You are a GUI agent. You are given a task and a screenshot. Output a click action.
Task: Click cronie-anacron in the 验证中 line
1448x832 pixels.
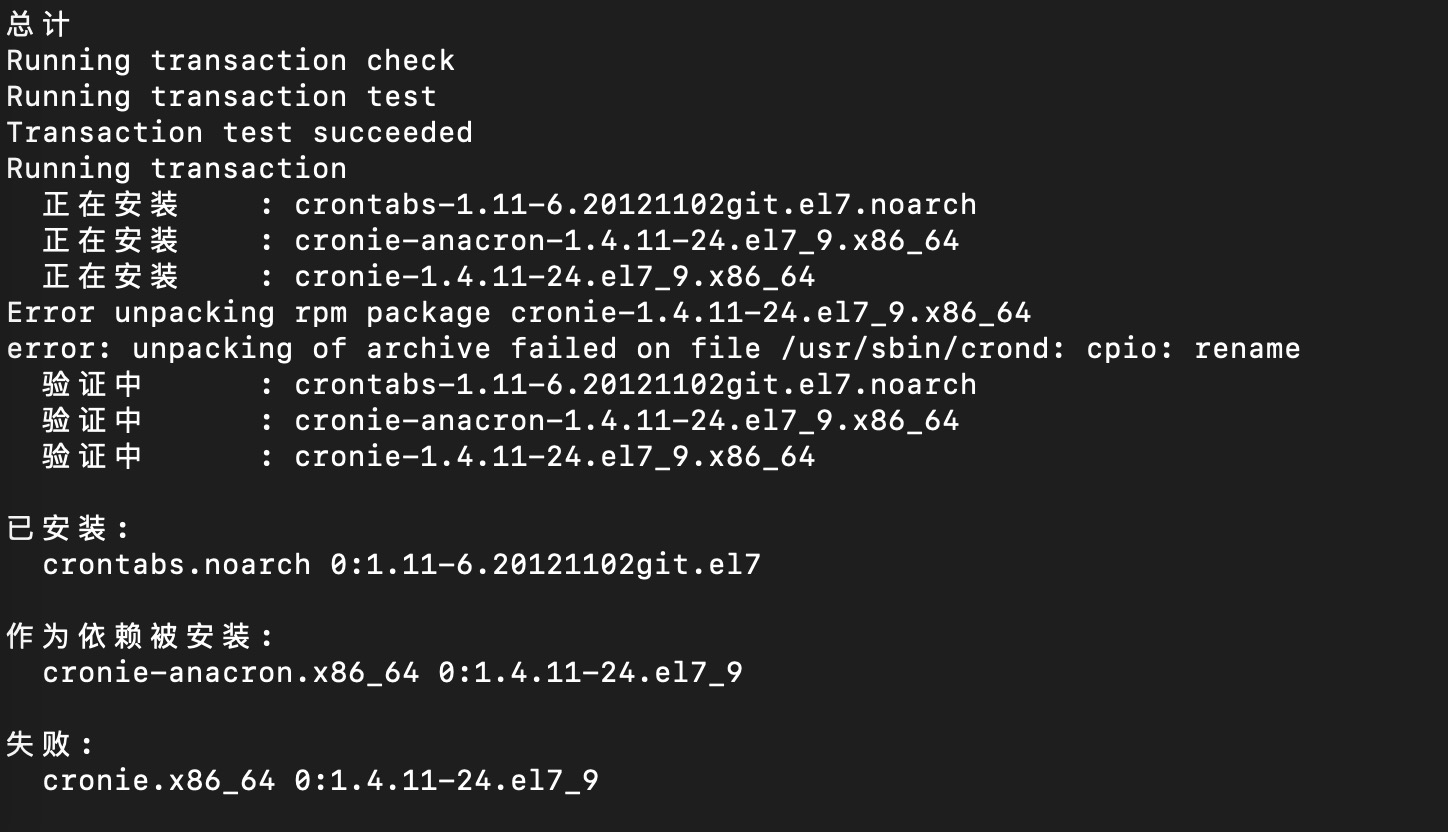pos(626,421)
